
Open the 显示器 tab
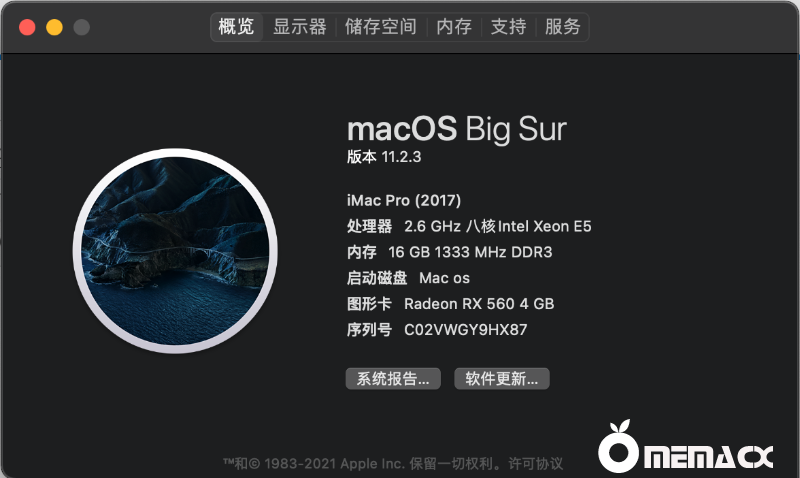299,27
